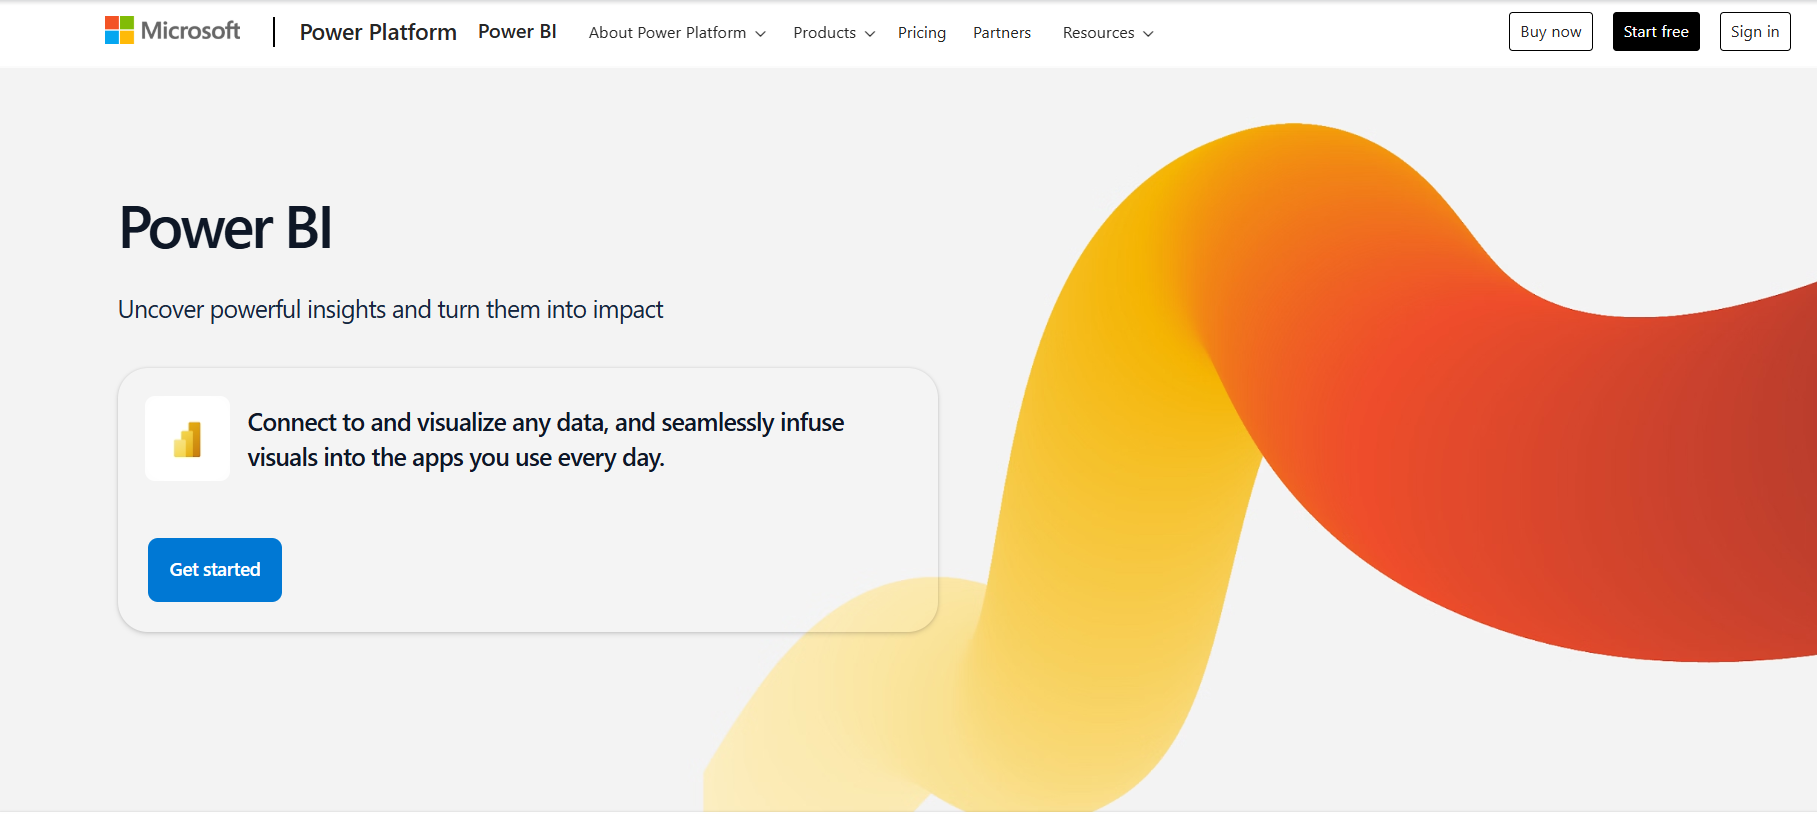This screenshot has height=814, width=1817.
Task: Click the Sign in button
Action: point(1754,32)
